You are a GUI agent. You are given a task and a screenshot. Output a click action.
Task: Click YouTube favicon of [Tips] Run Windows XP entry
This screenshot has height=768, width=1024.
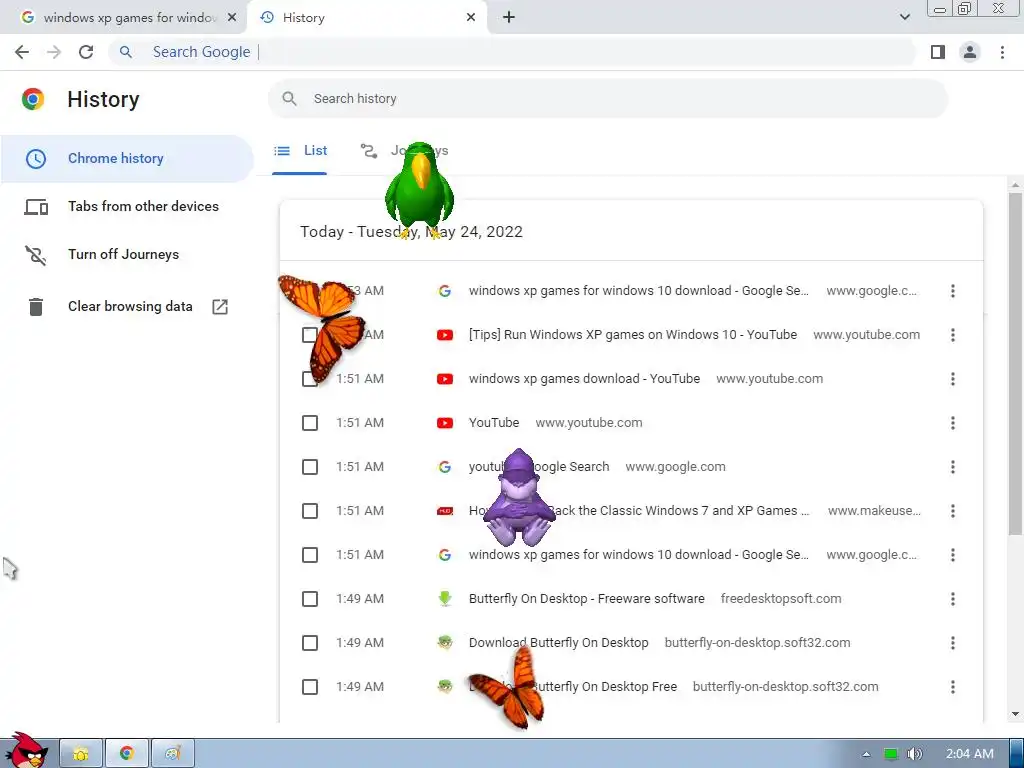tap(445, 335)
